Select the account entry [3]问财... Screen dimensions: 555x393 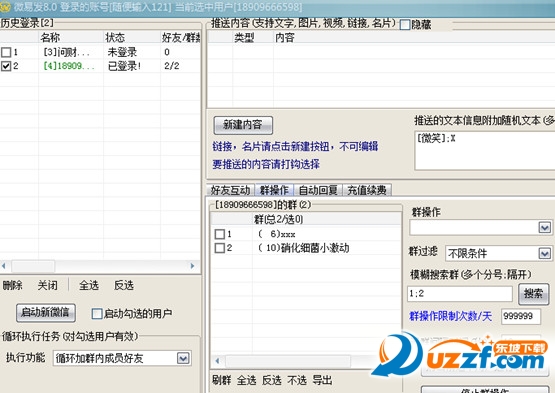[x=67, y=52]
